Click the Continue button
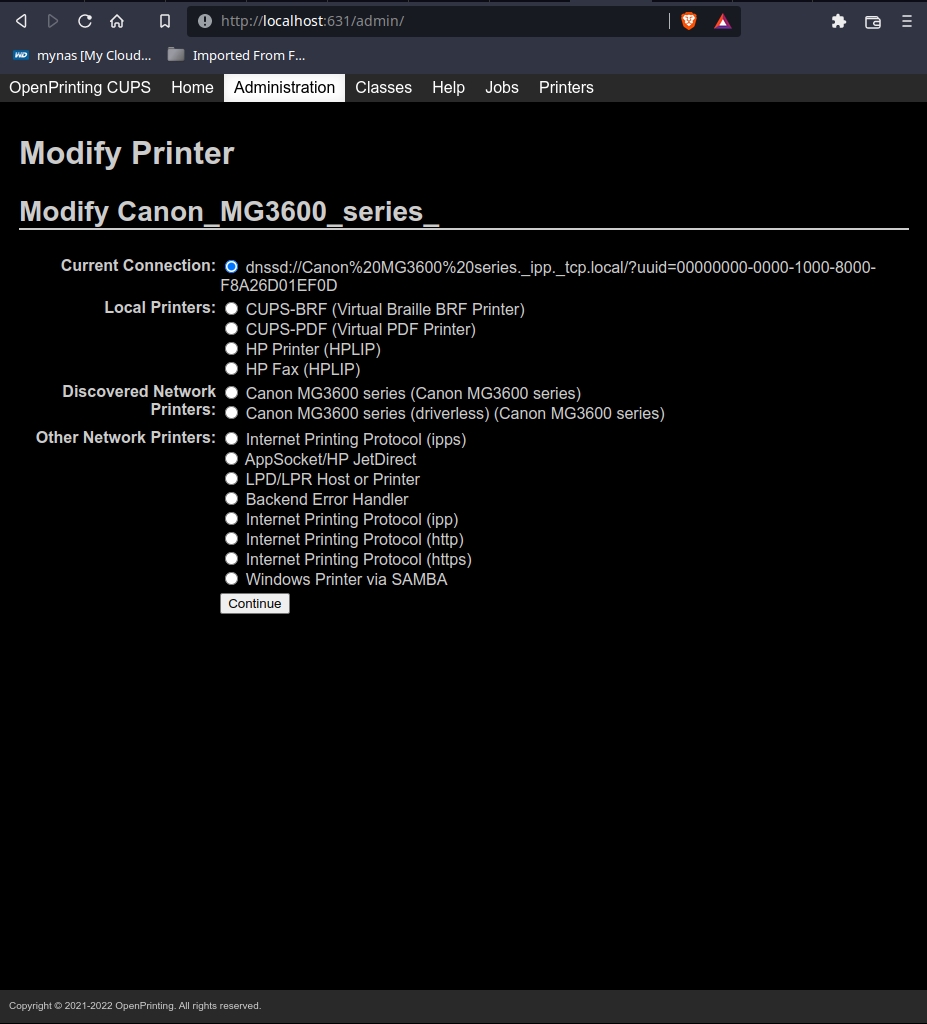 [x=255, y=603]
